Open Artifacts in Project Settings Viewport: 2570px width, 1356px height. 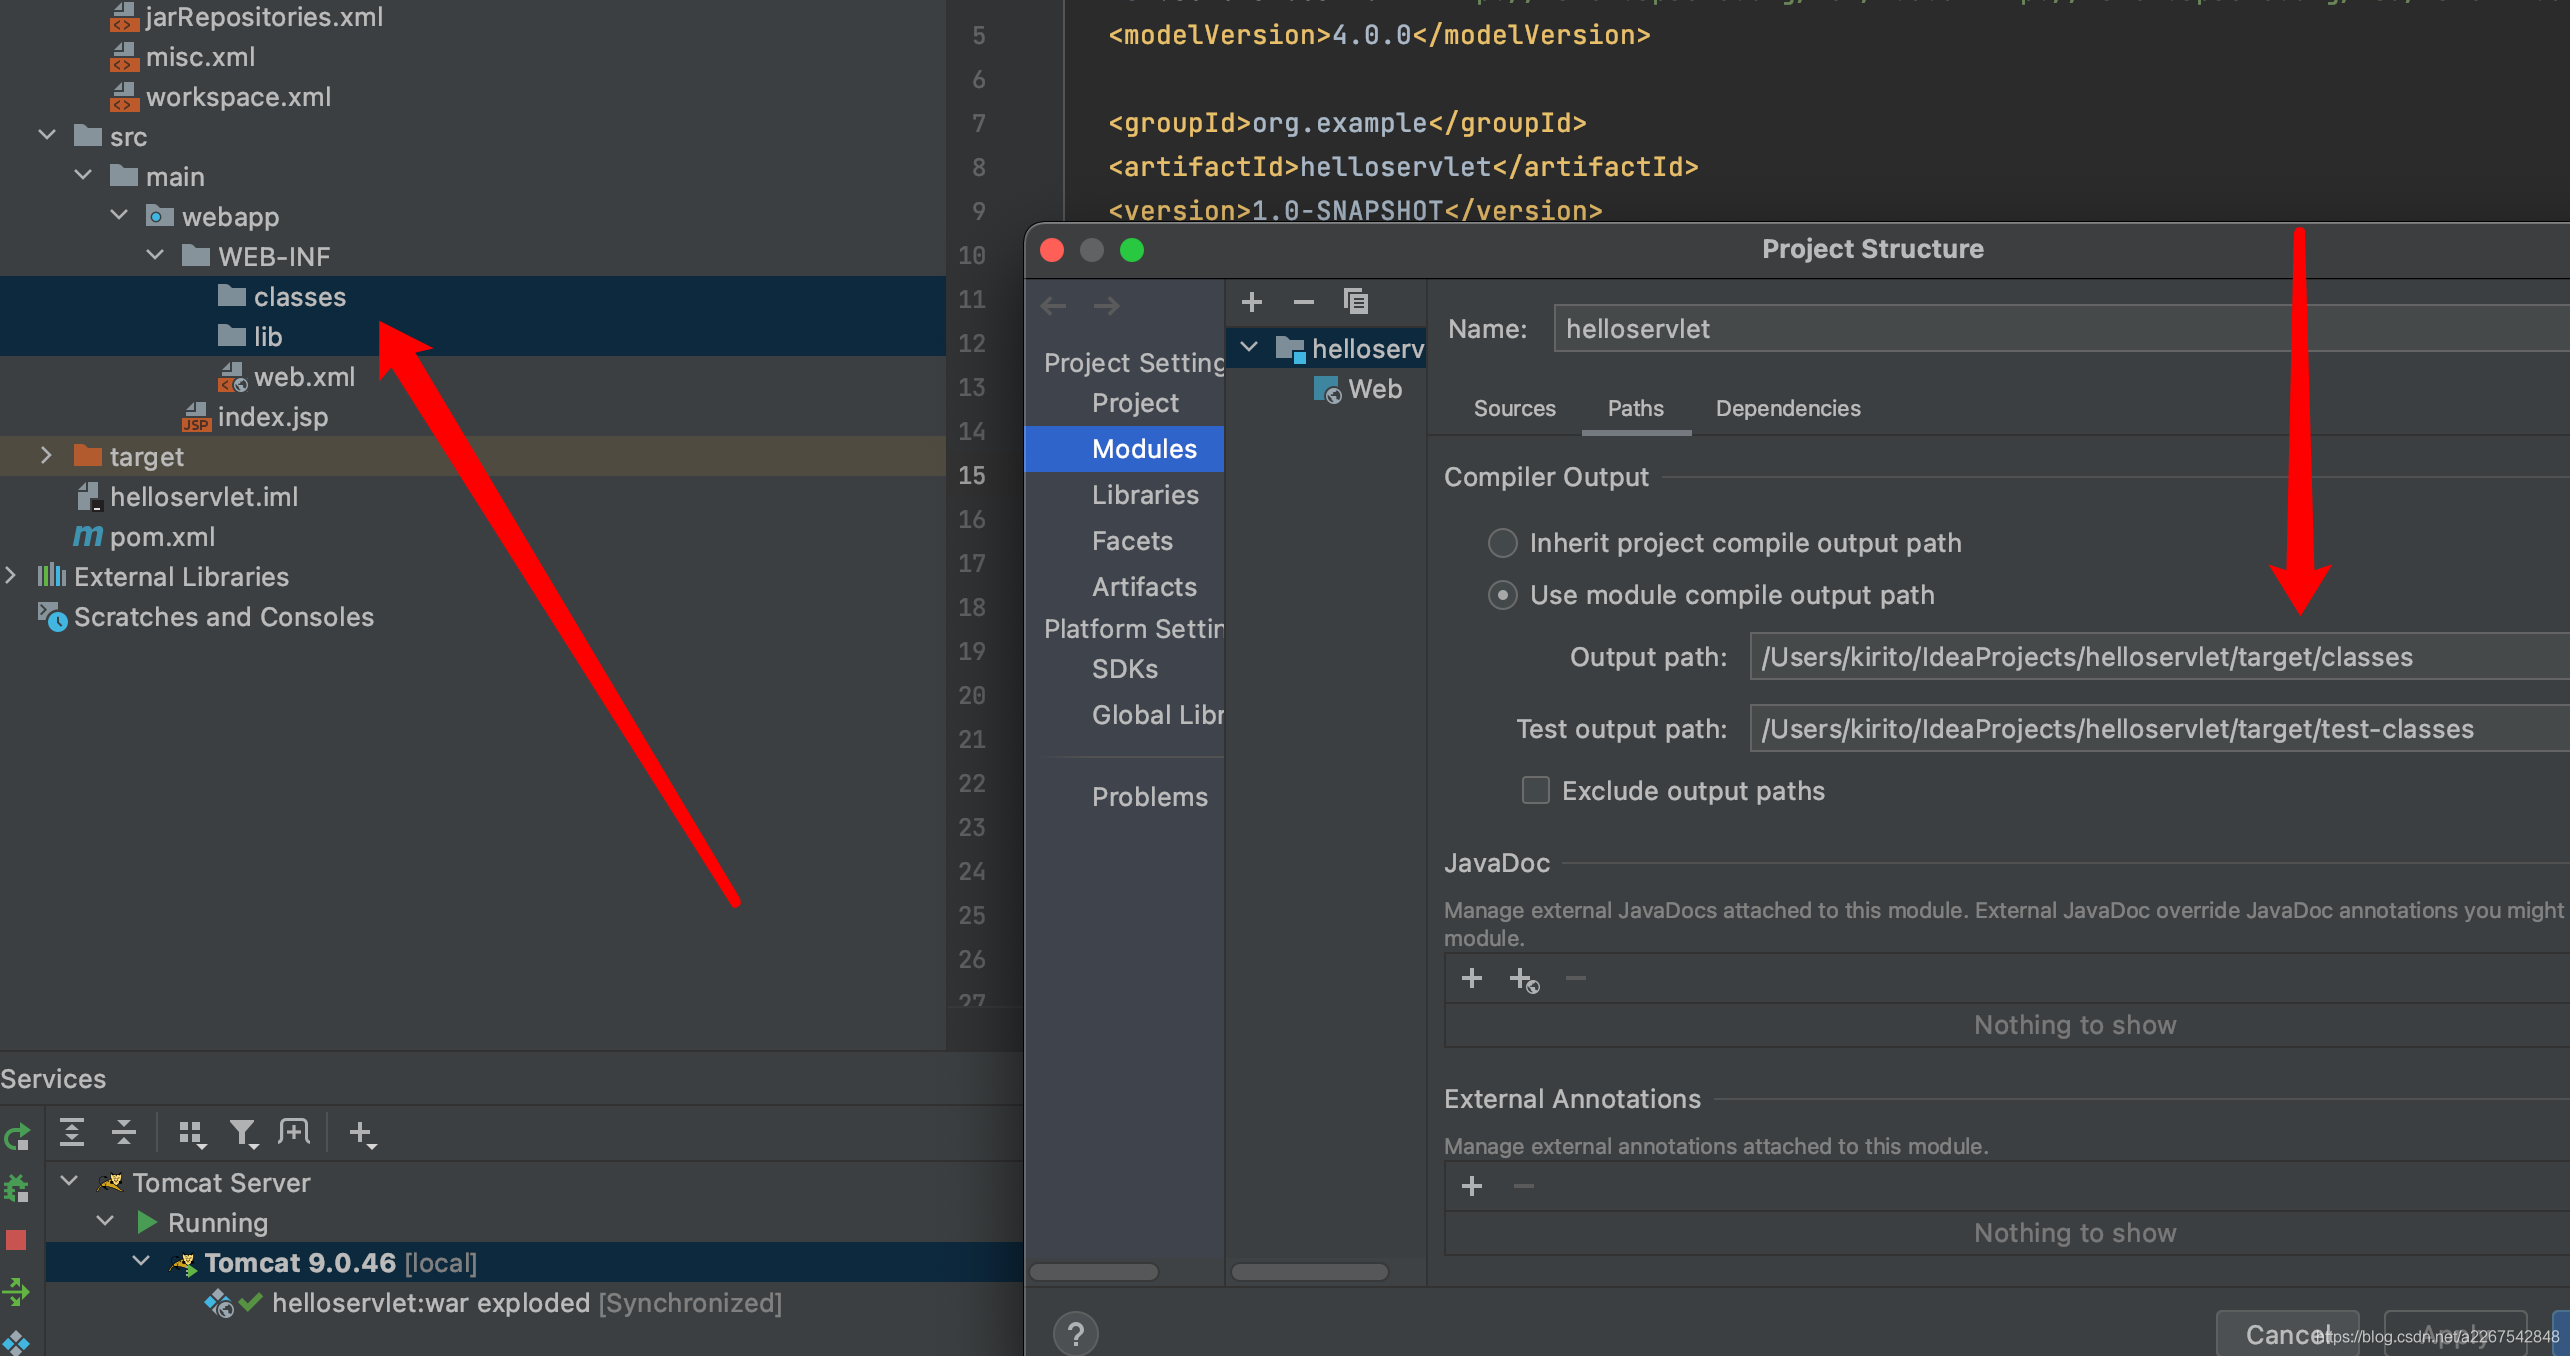1143,587
